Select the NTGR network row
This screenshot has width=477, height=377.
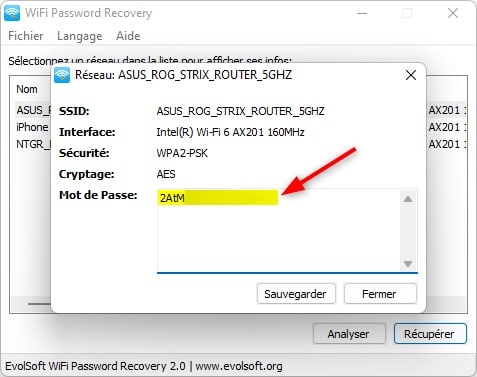click(x=32, y=144)
